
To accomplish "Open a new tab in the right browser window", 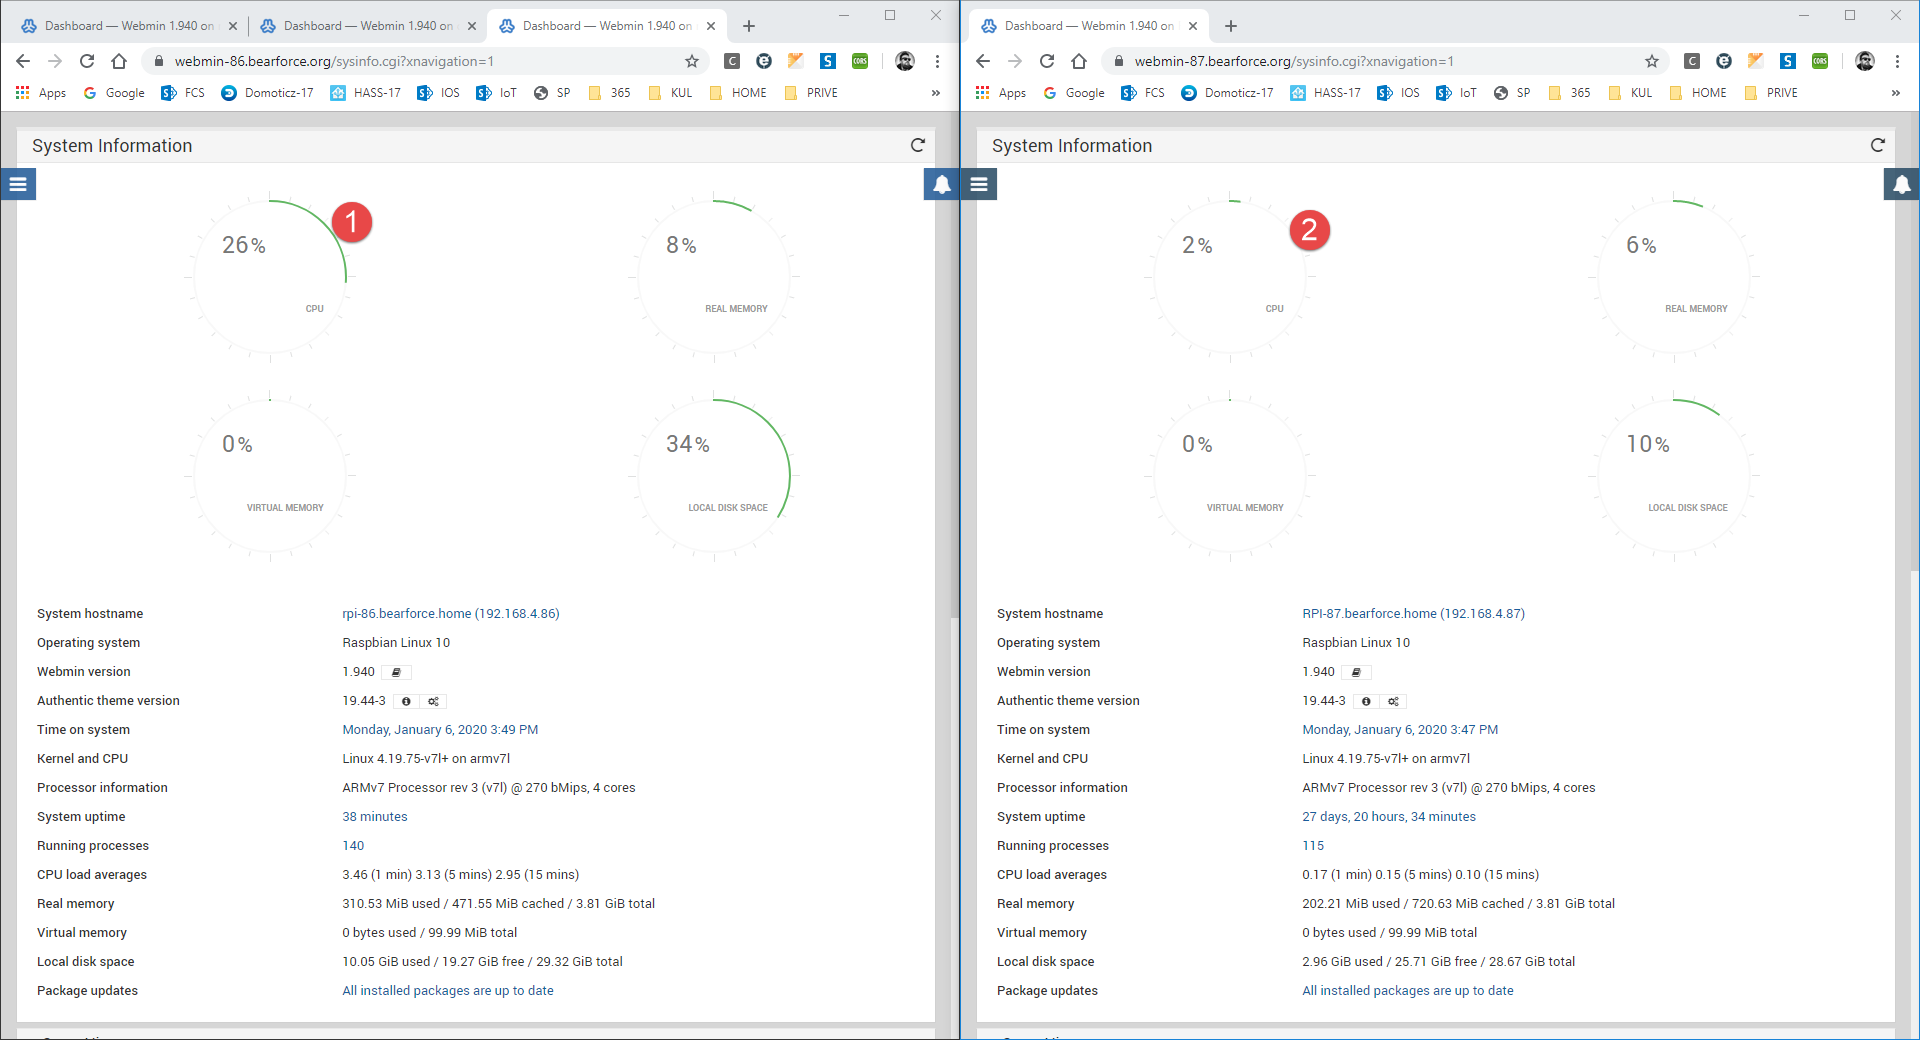I will [1231, 25].
